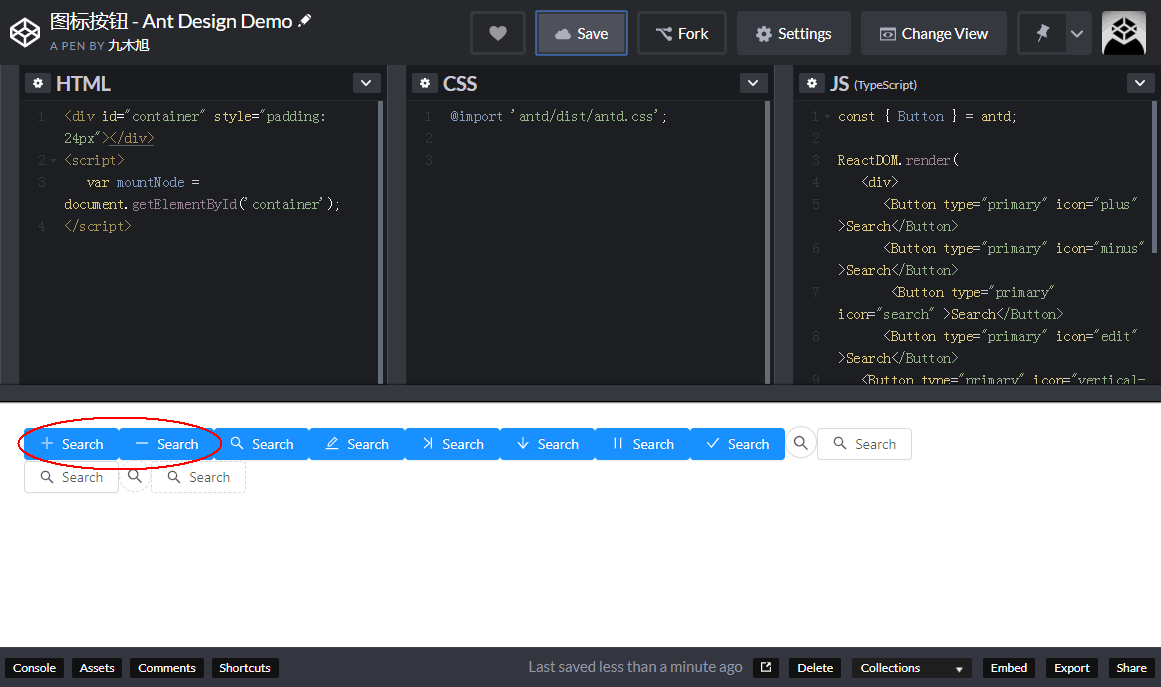Viewport: 1161px width, 687px height.
Task: Click default white Search button in first row
Action: coord(864,444)
